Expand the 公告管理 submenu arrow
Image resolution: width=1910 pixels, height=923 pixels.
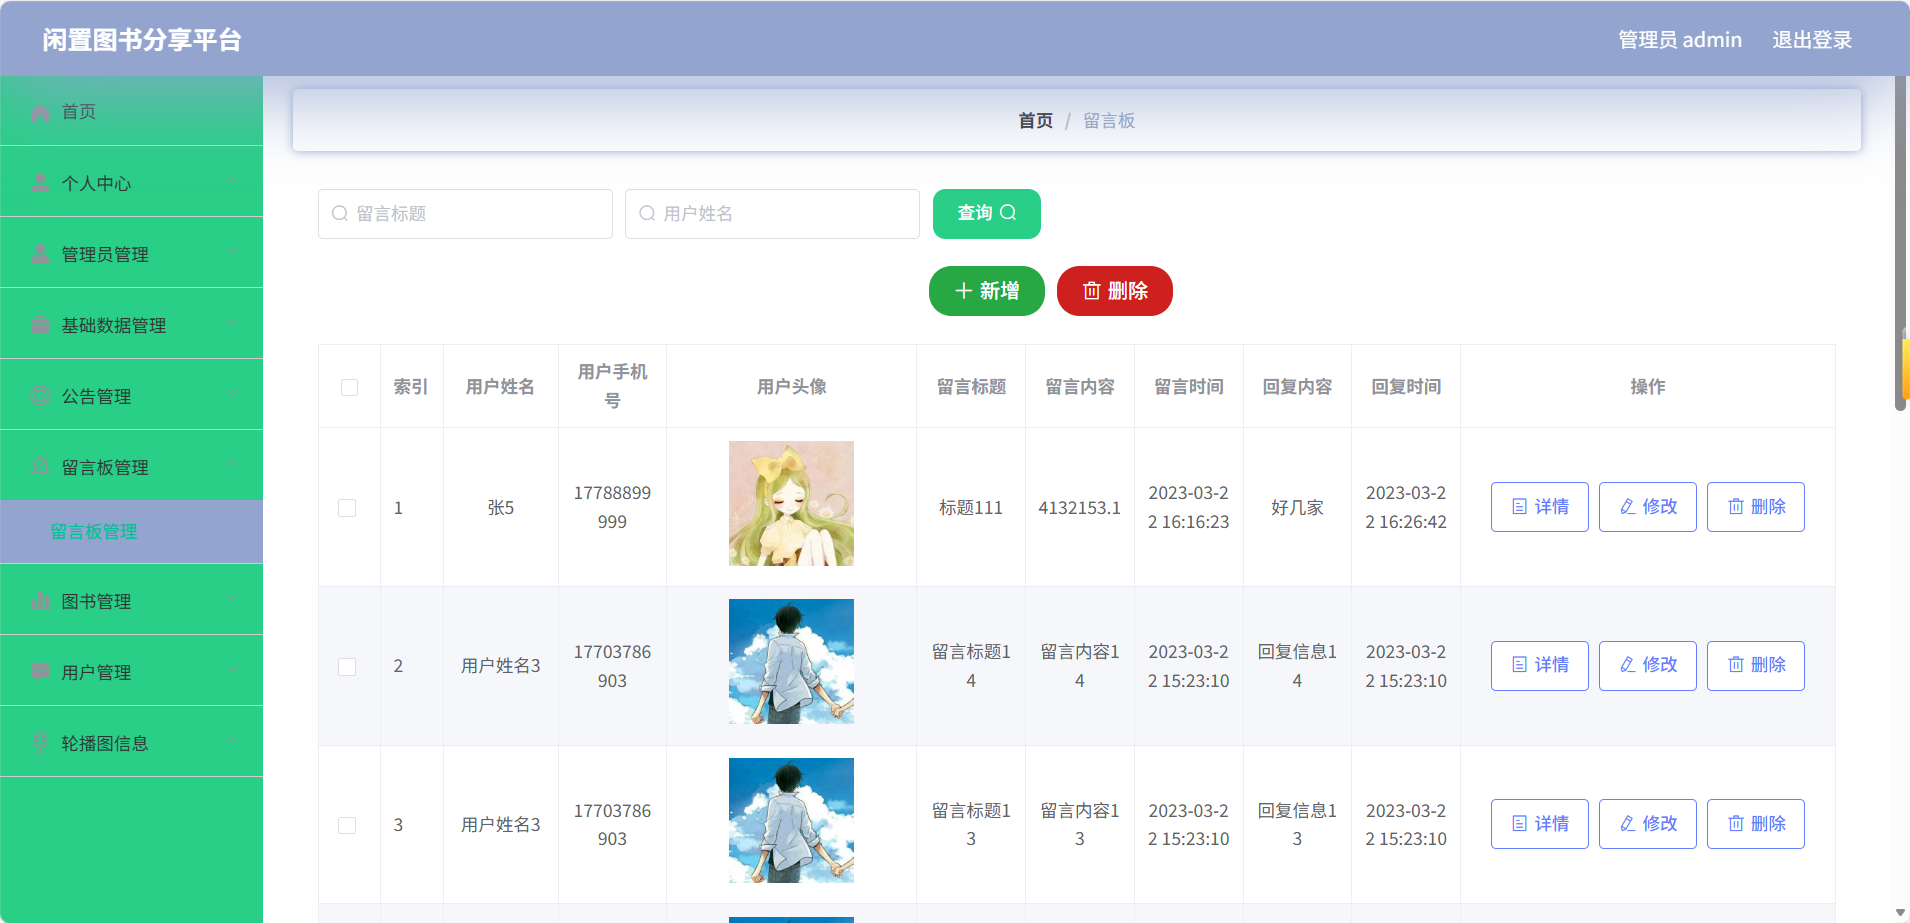[x=232, y=395]
